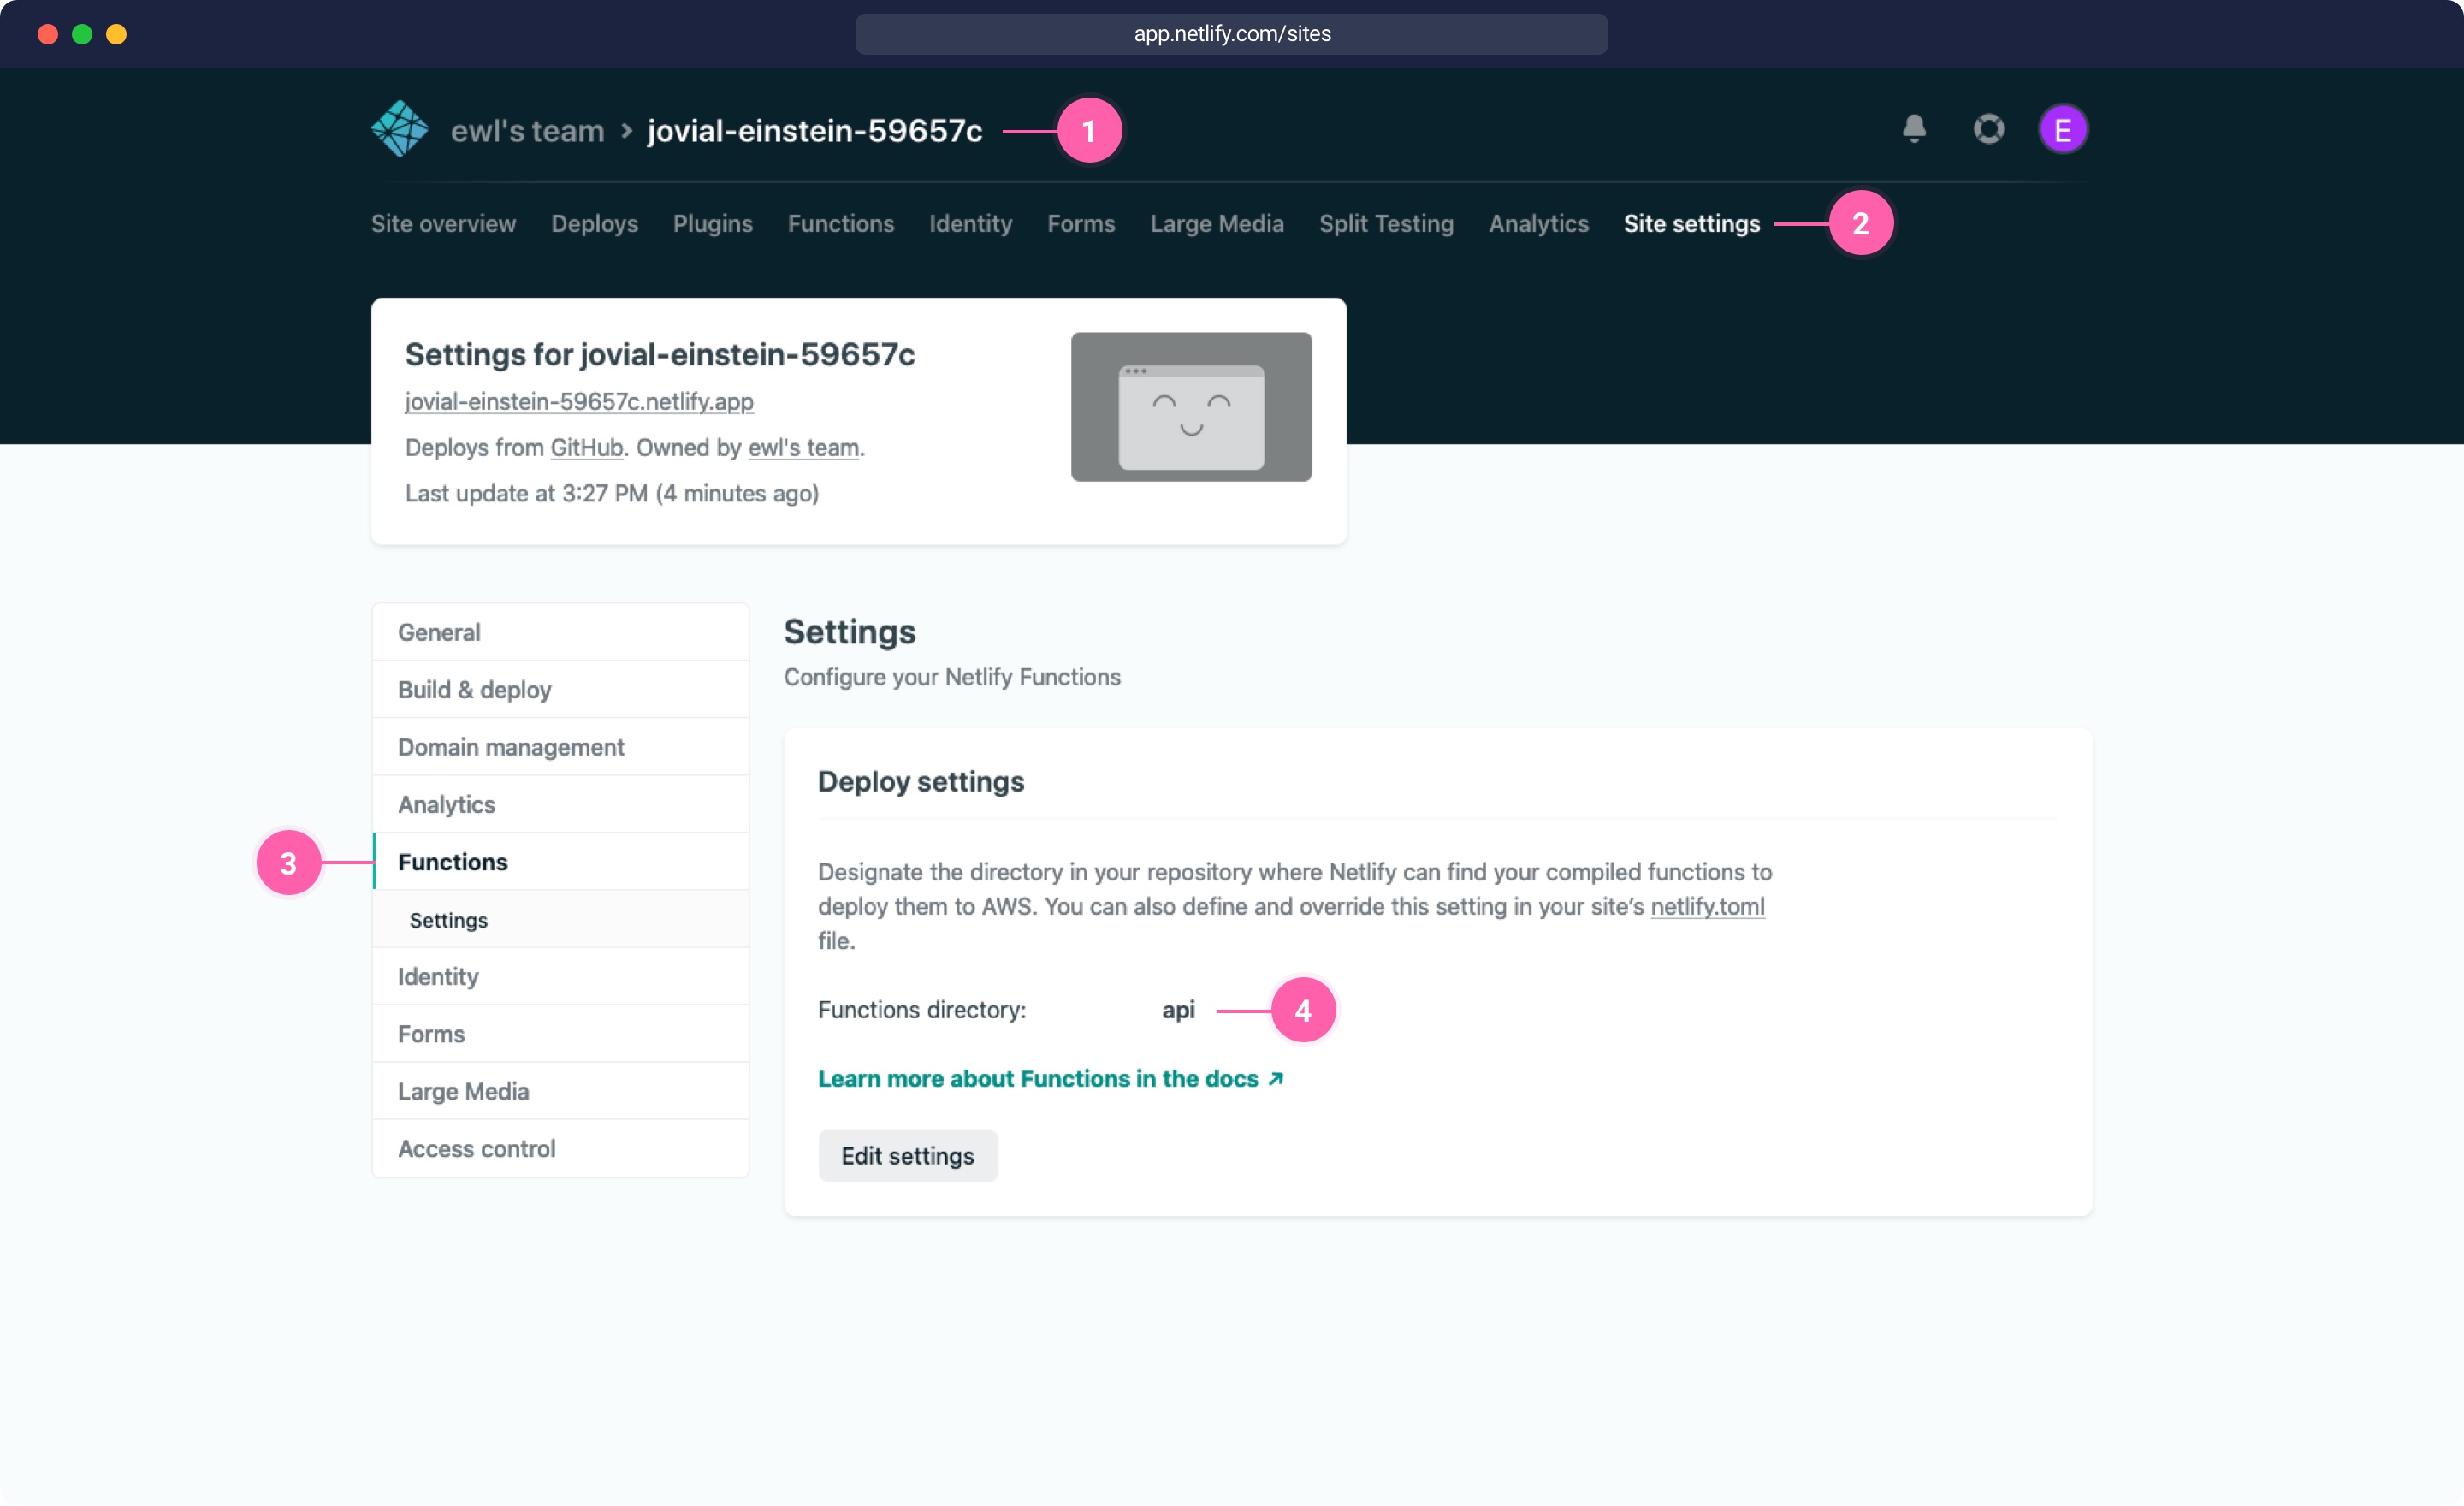2464x1506 pixels.
Task: Select Build & deploy in sidebar
Action: pyautogui.click(x=560, y=690)
